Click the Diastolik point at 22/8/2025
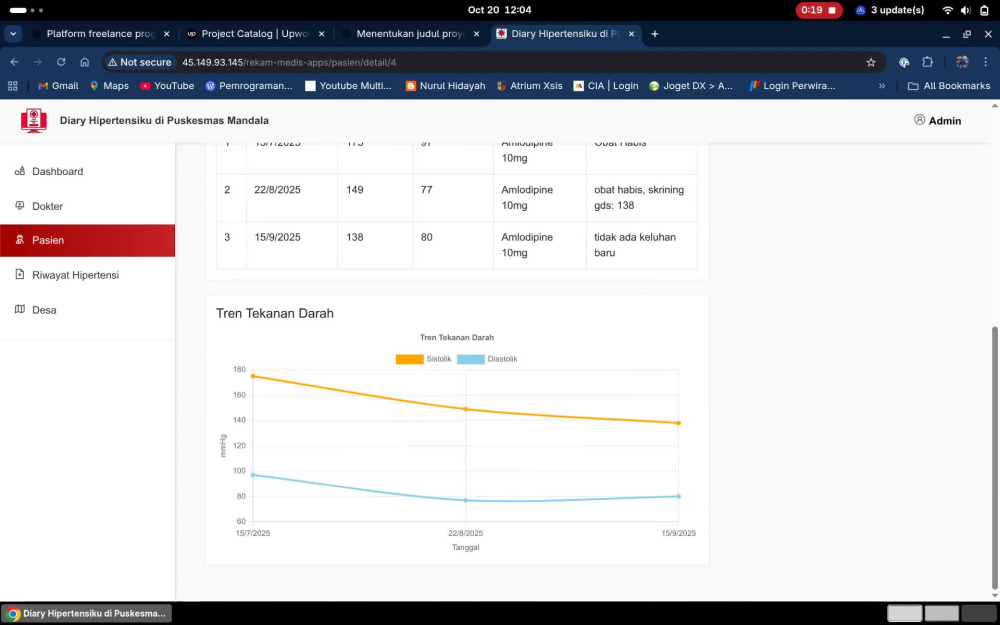The height and width of the screenshot is (625, 1000). click(x=466, y=500)
